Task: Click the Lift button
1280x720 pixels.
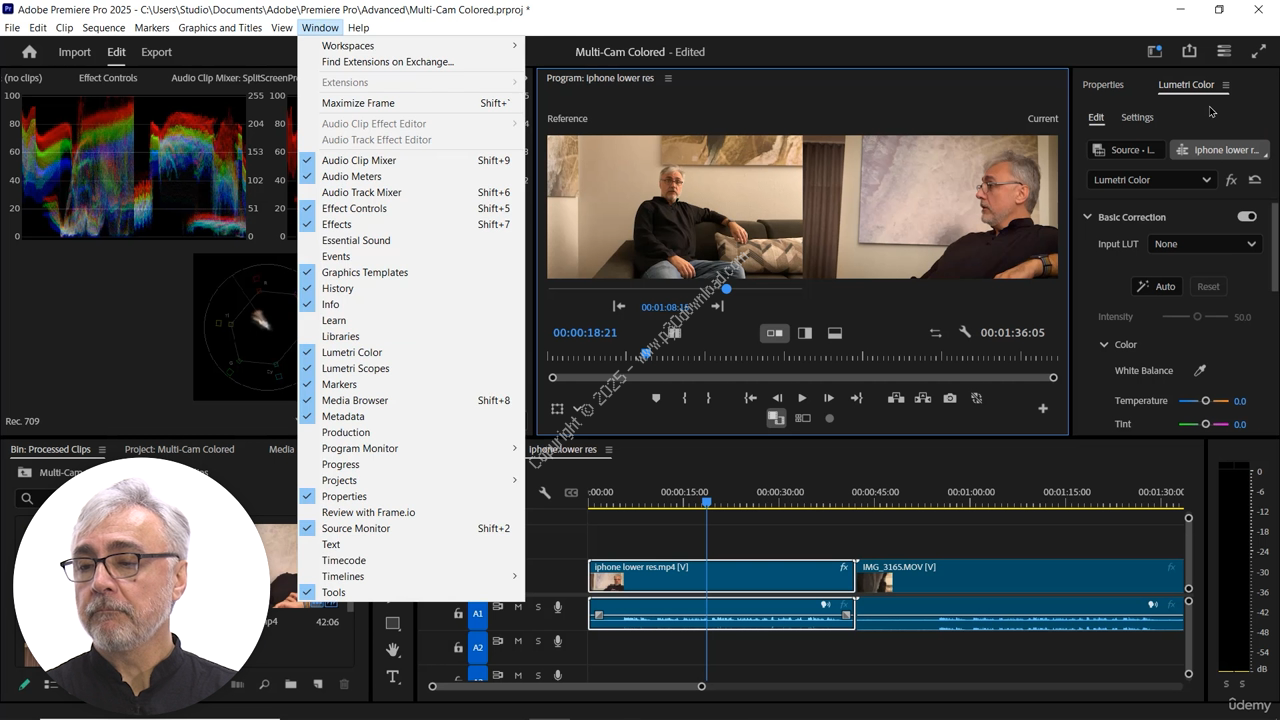Action: point(896,398)
